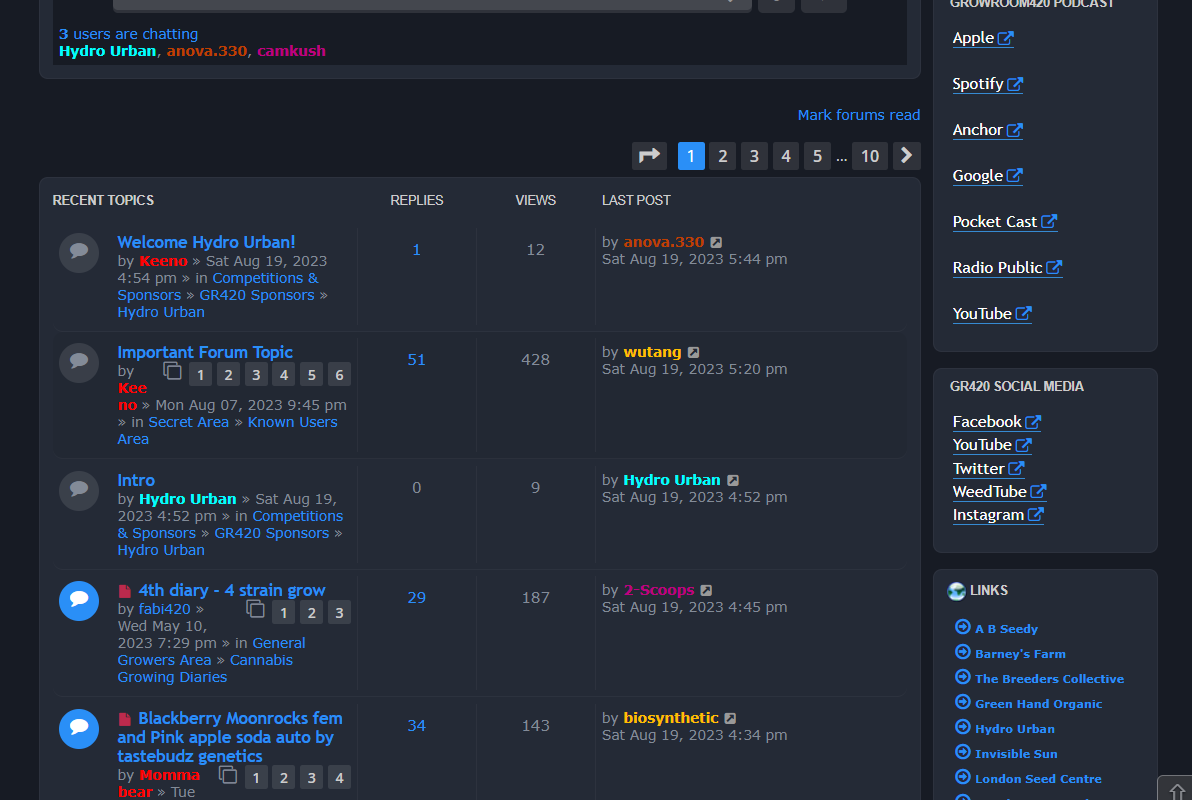Click unread topic icon for 4th diary
Screen dimensions: 1192x800
pyautogui.click(x=79, y=601)
